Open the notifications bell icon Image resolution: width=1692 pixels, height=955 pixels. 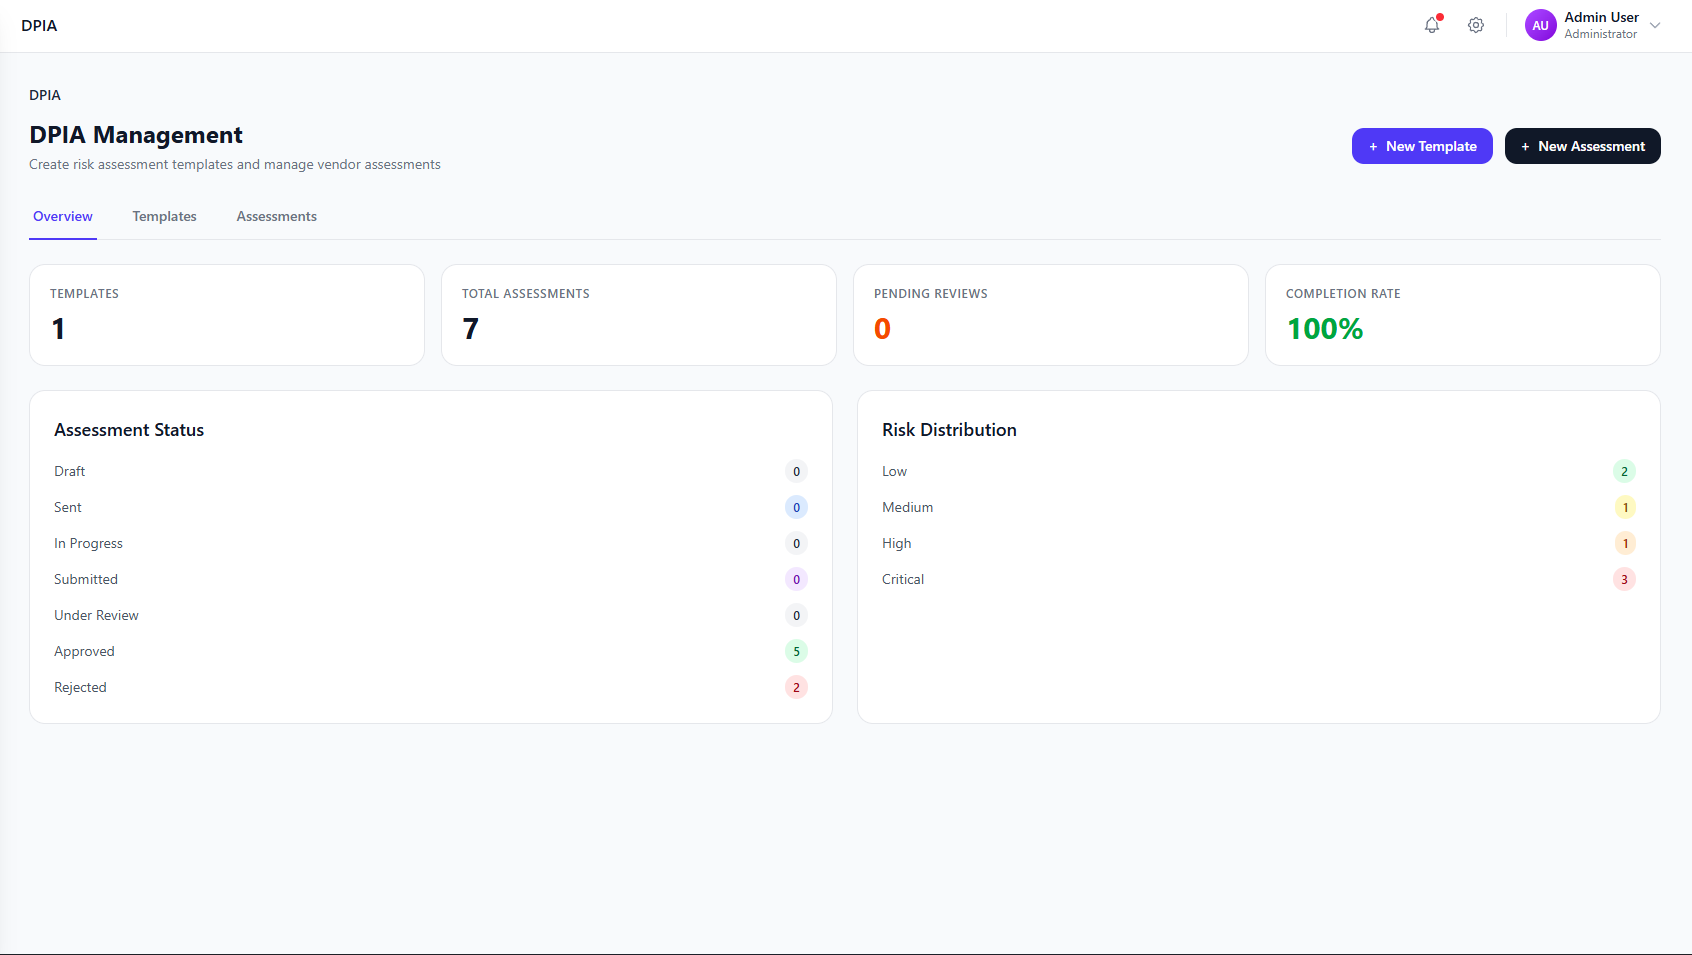[1432, 26]
